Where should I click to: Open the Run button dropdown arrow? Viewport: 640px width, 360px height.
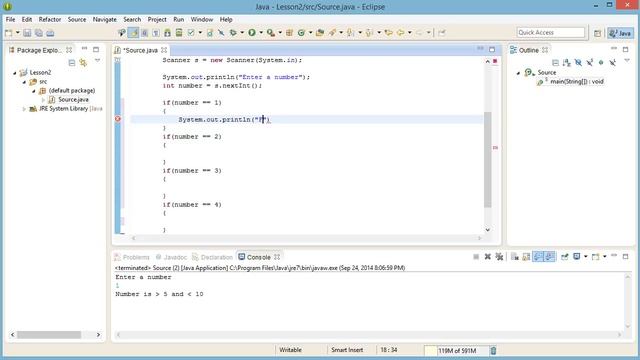[260, 33]
